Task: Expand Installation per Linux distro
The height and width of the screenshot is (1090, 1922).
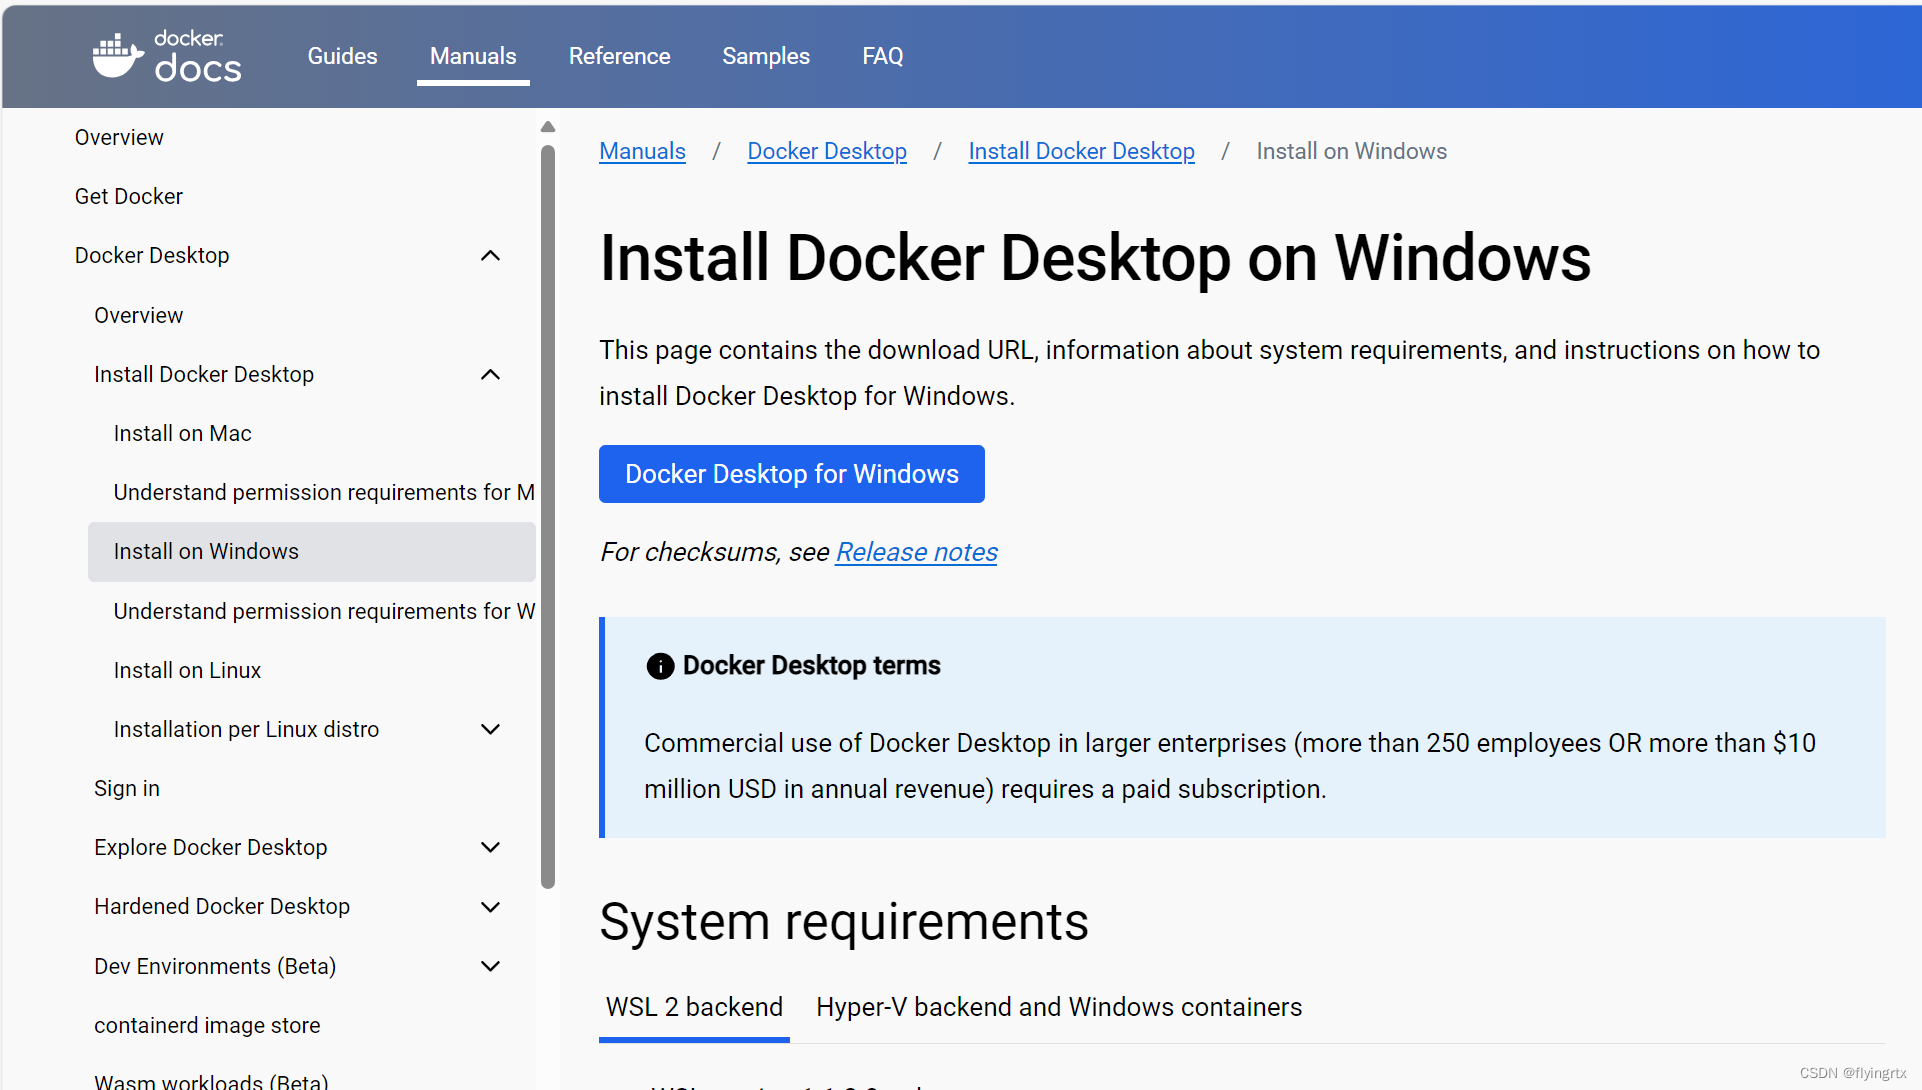Action: tap(490, 729)
